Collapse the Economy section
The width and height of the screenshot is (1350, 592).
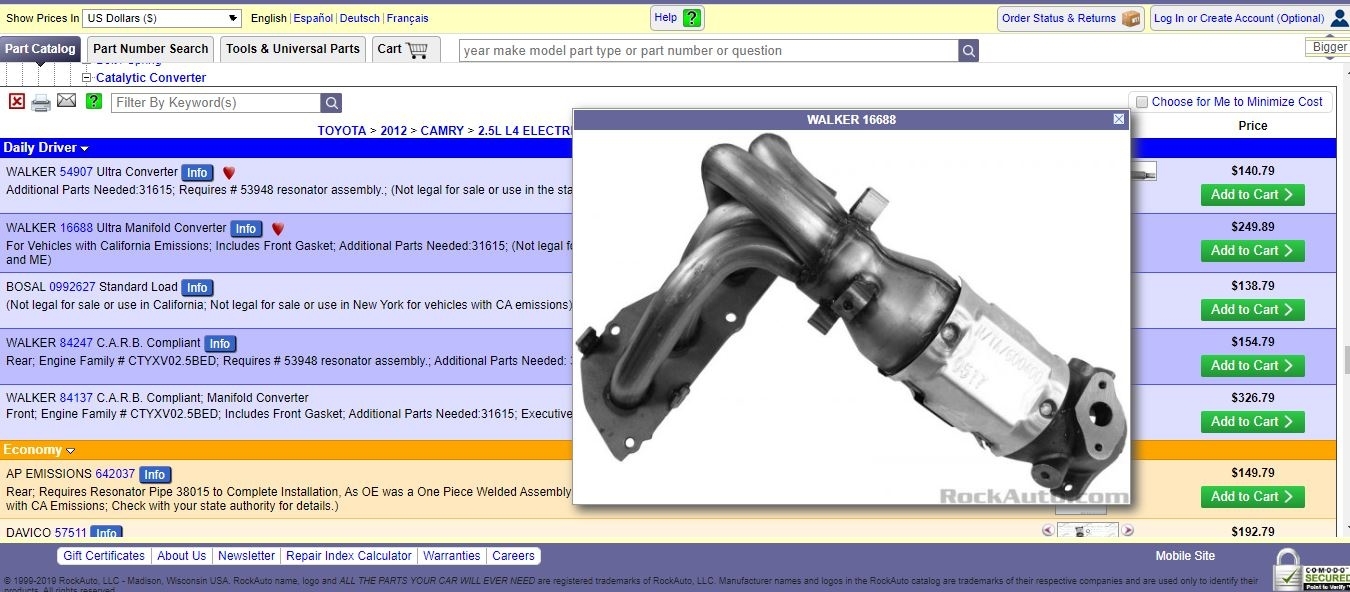(x=39, y=450)
